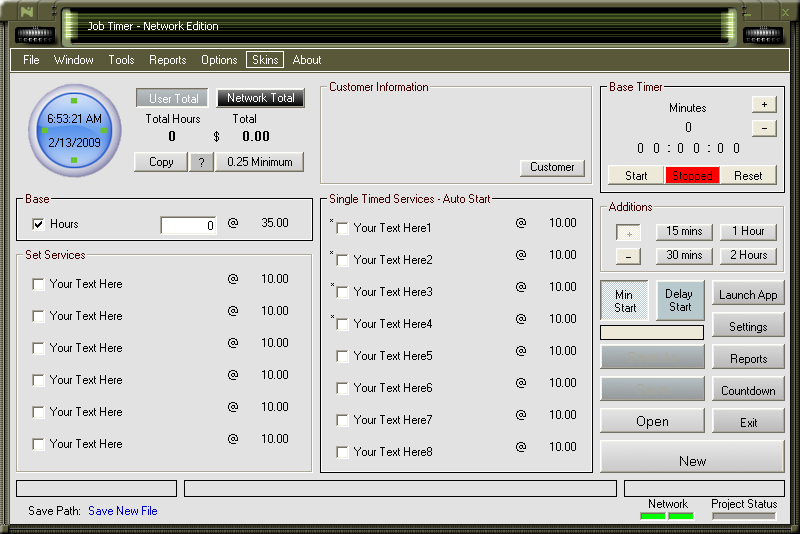The height and width of the screenshot is (534, 800).
Task: Check the first Set Services 'Your Text Here' box
Action: [38, 284]
